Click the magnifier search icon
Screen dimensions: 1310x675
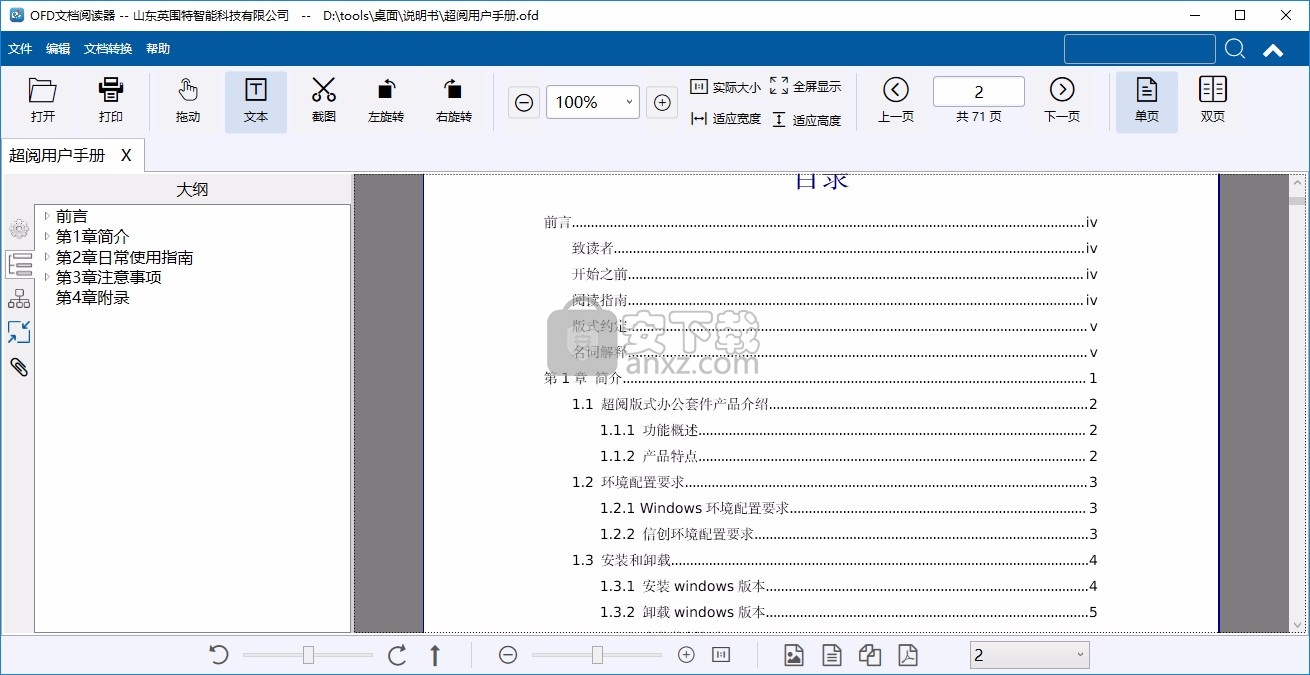pyautogui.click(x=1235, y=49)
